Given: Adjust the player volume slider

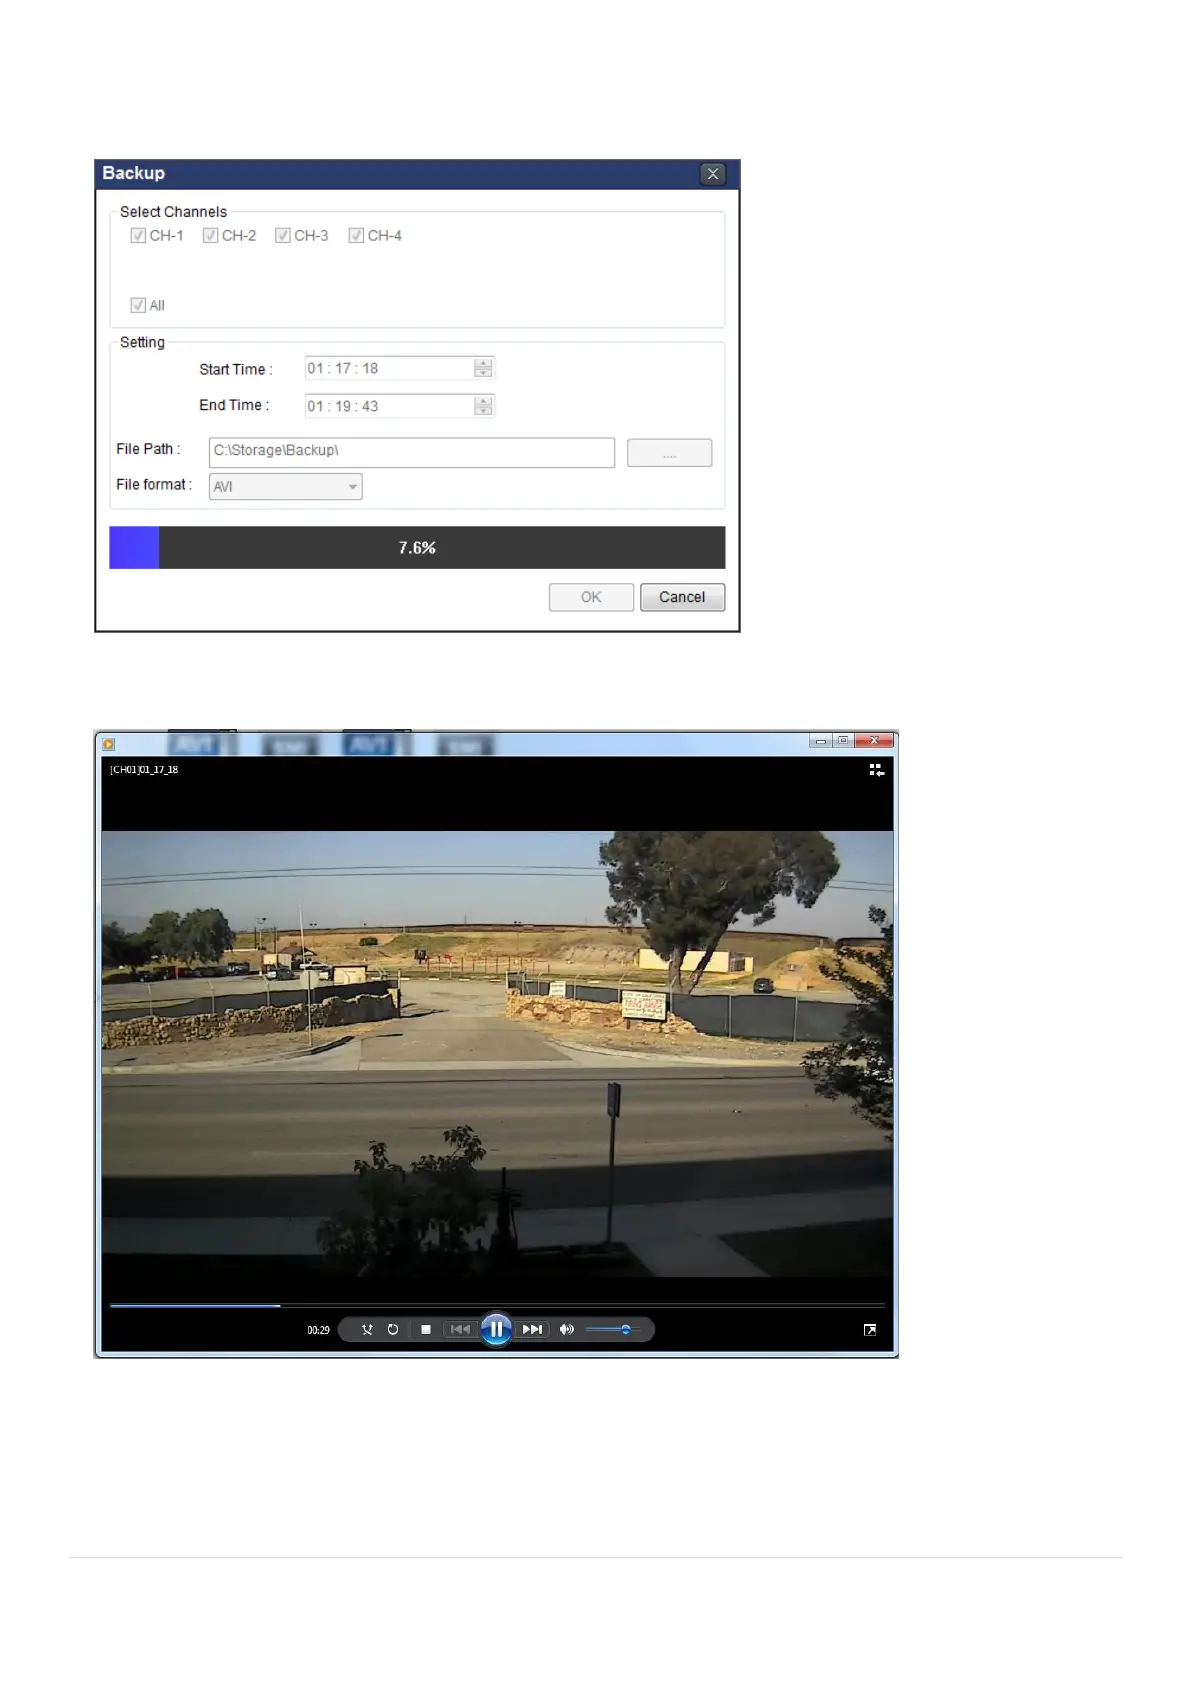Looking at the screenshot, I should tap(612, 1329).
